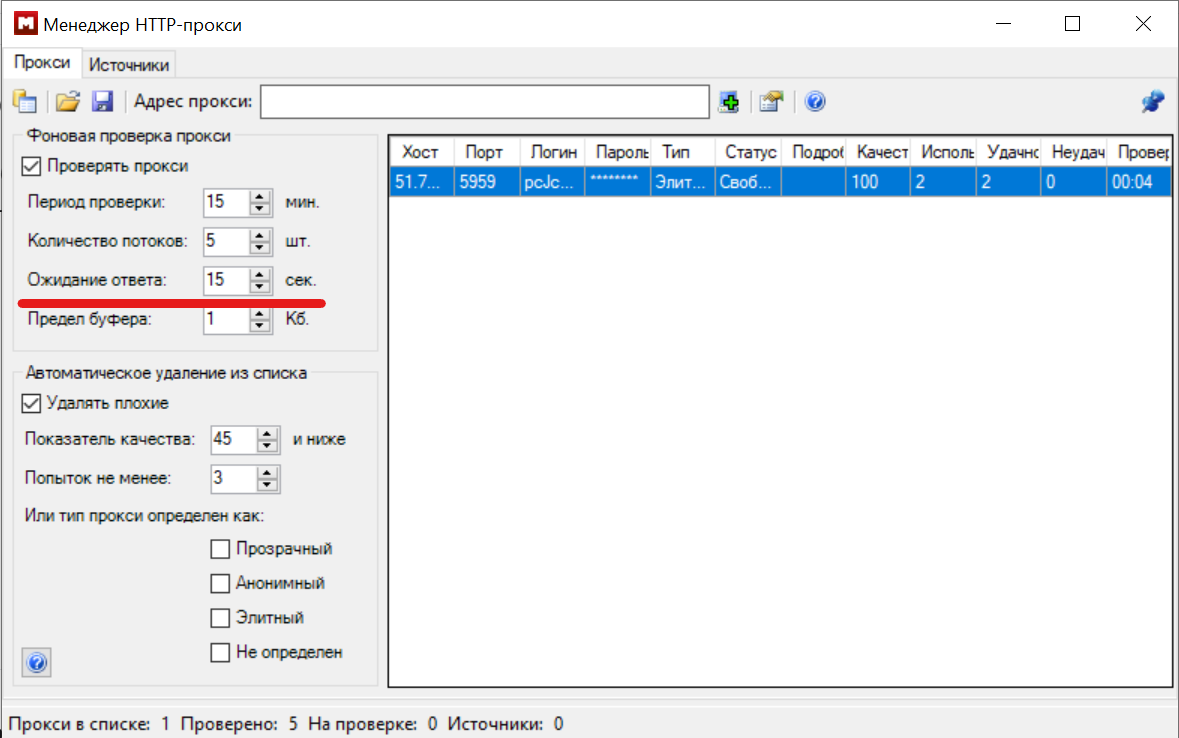Click the pin window icon at top right

[1152, 101]
